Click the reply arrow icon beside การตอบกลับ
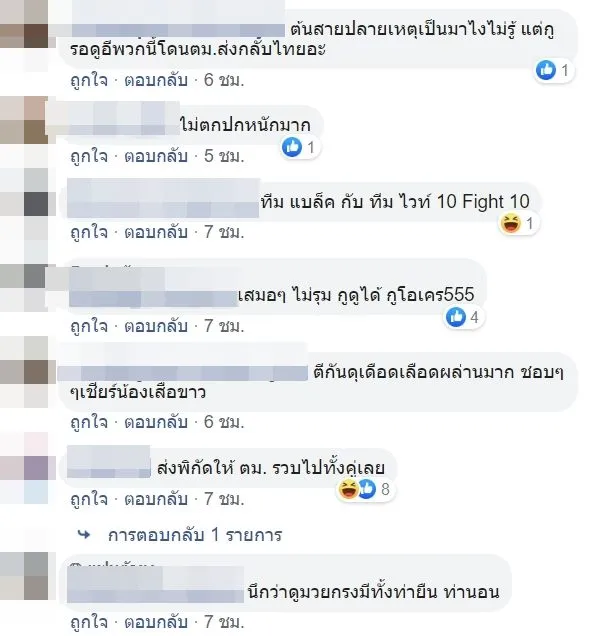The width and height of the screenshot is (614, 636). [84, 535]
